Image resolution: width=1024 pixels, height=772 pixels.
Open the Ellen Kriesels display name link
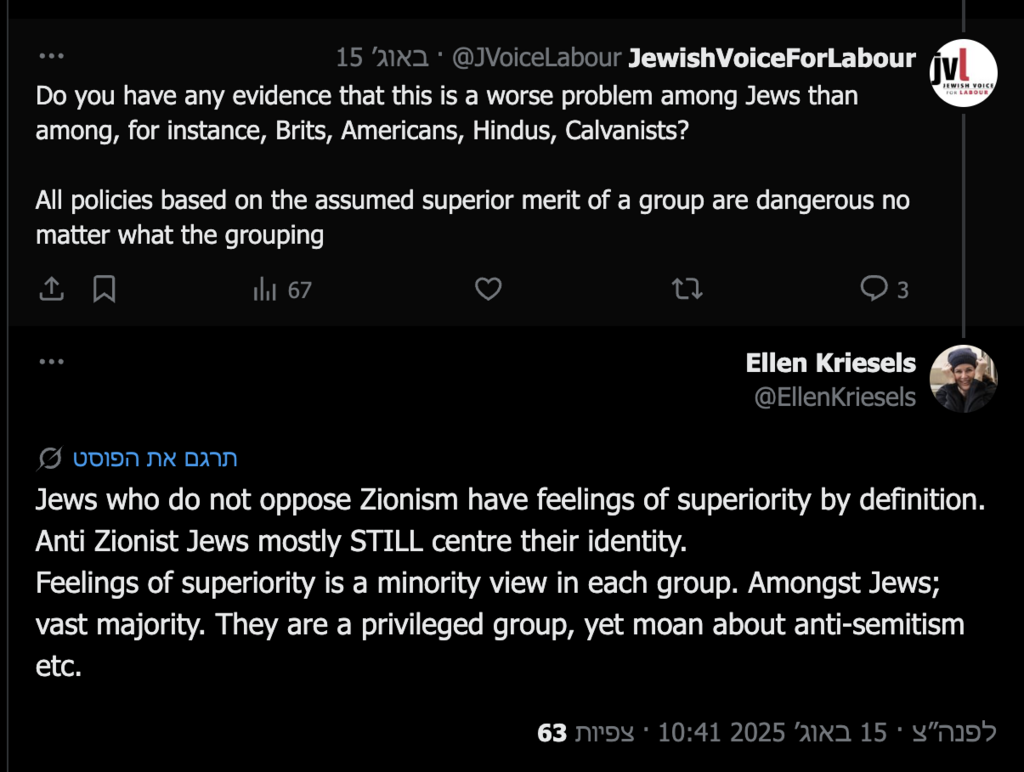830,363
